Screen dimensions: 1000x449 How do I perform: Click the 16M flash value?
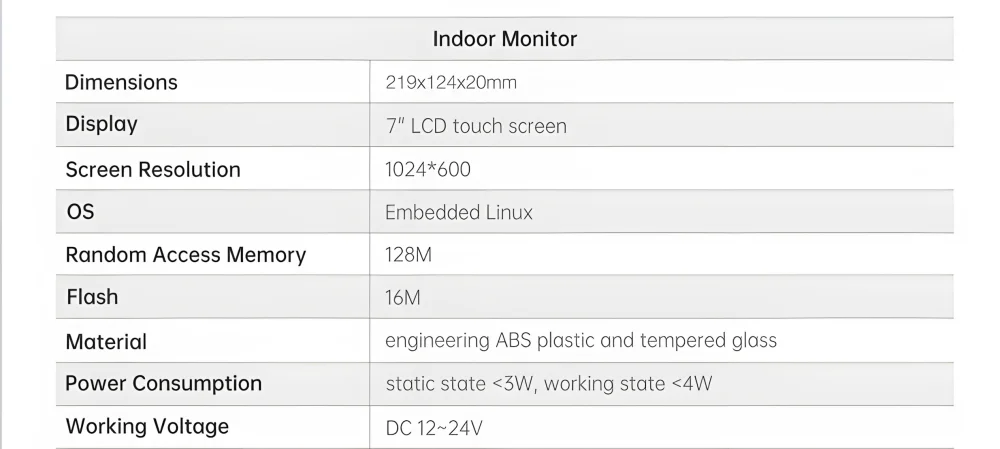point(403,298)
